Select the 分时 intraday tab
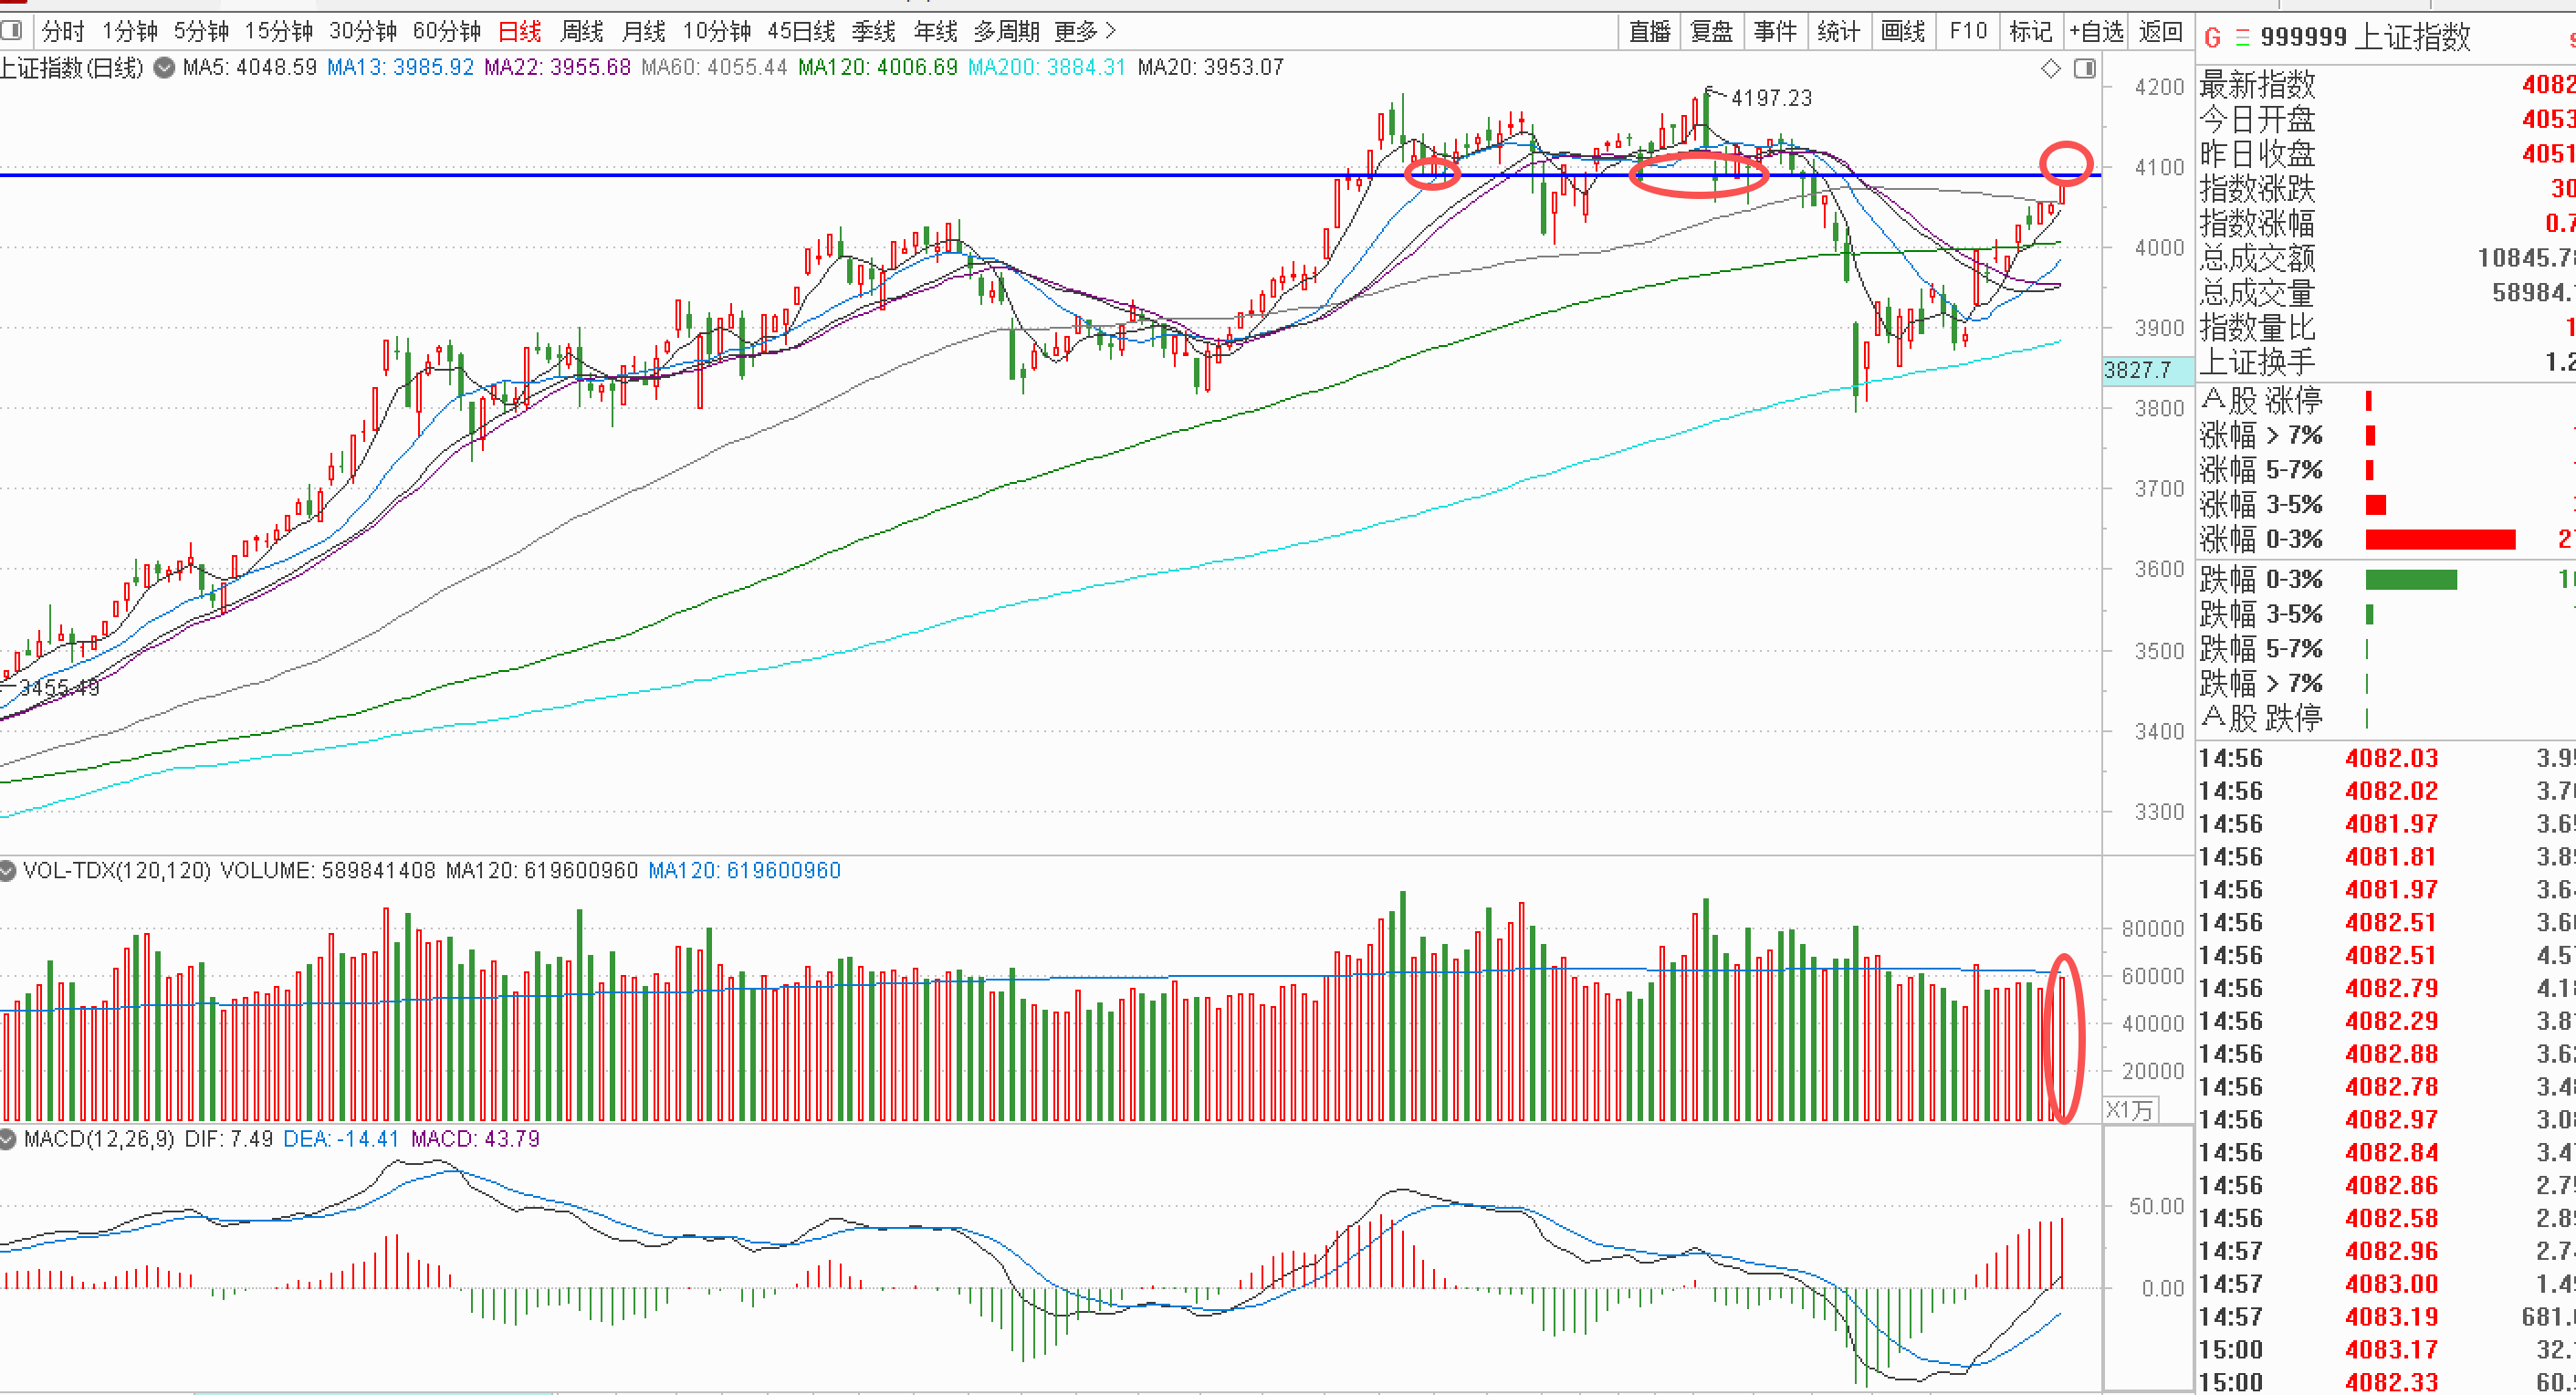2576x1395 pixels. [63, 32]
